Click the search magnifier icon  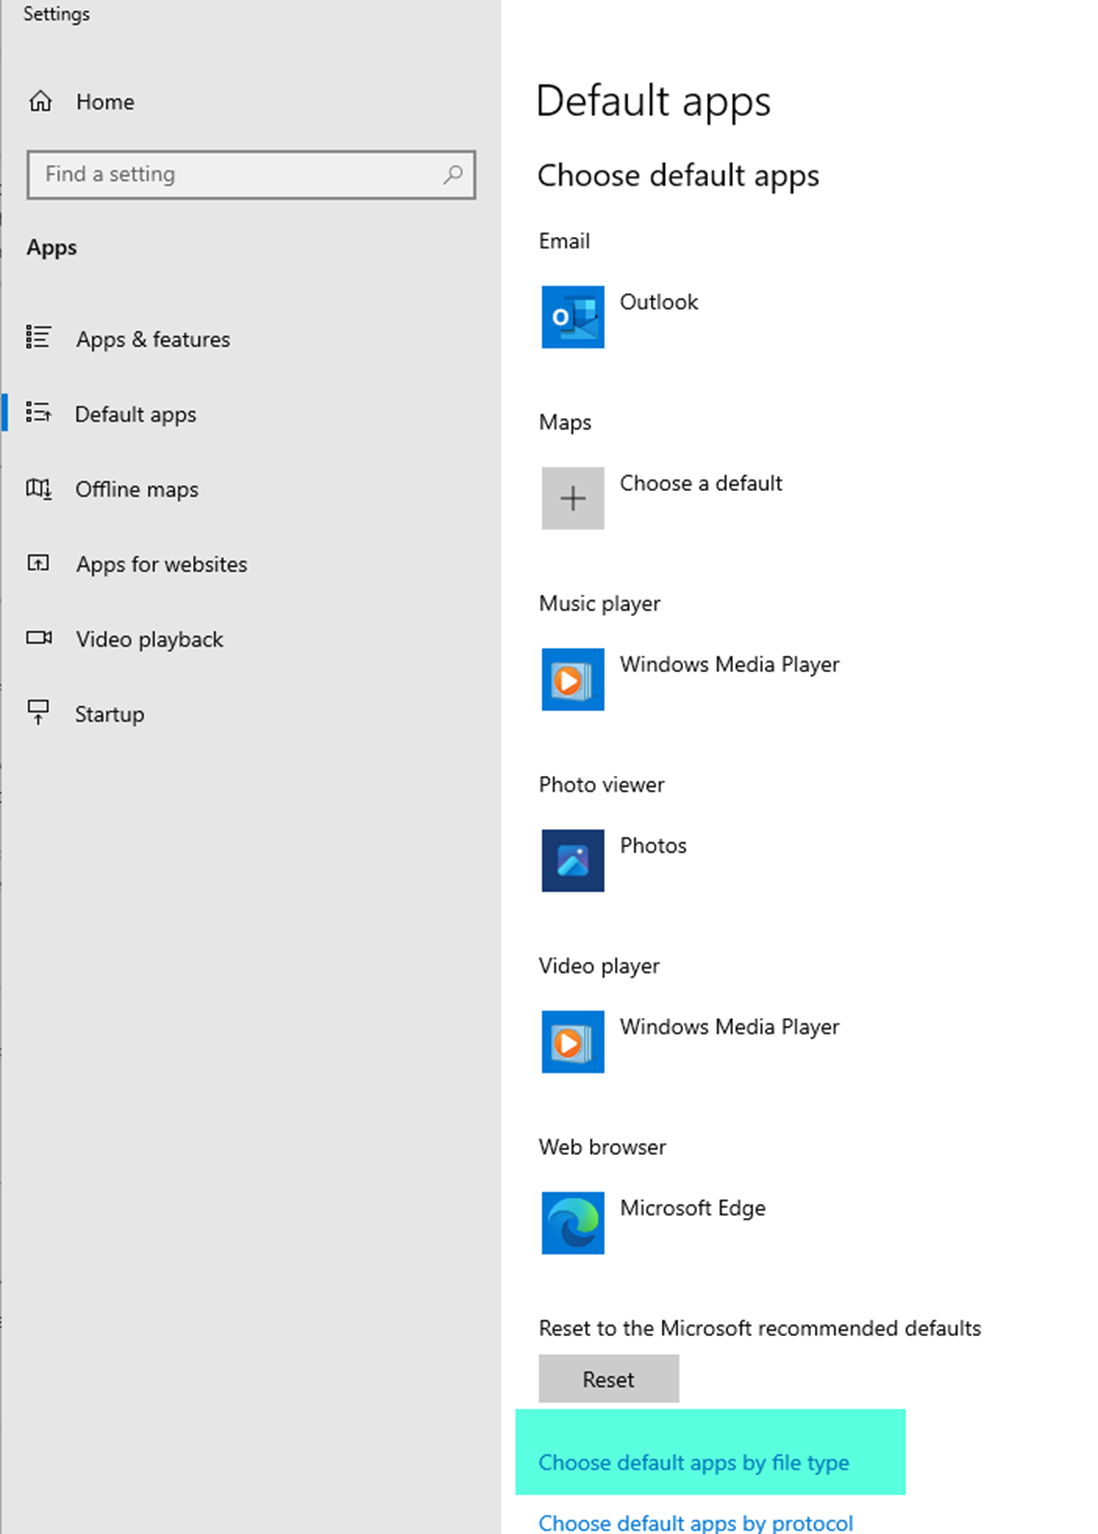(453, 174)
